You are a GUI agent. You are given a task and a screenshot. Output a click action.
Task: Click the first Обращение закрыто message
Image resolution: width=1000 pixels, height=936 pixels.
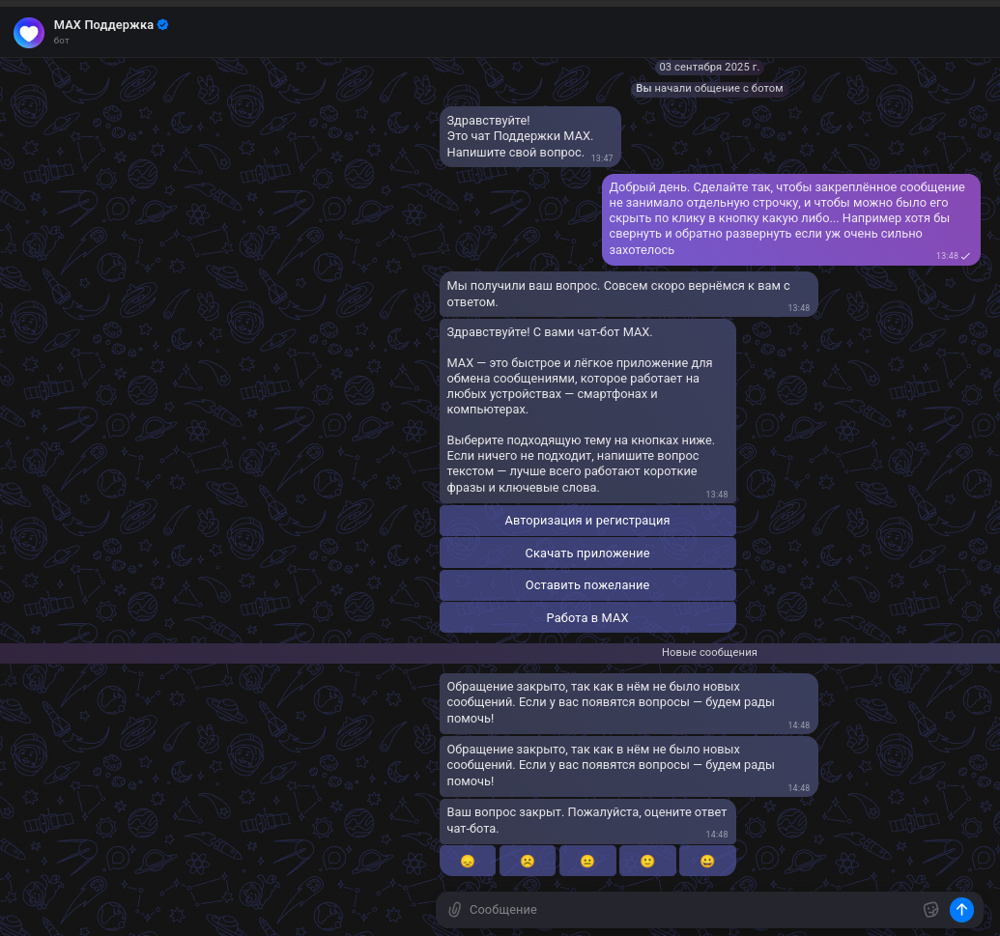pyautogui.click(x=628, y=703)
